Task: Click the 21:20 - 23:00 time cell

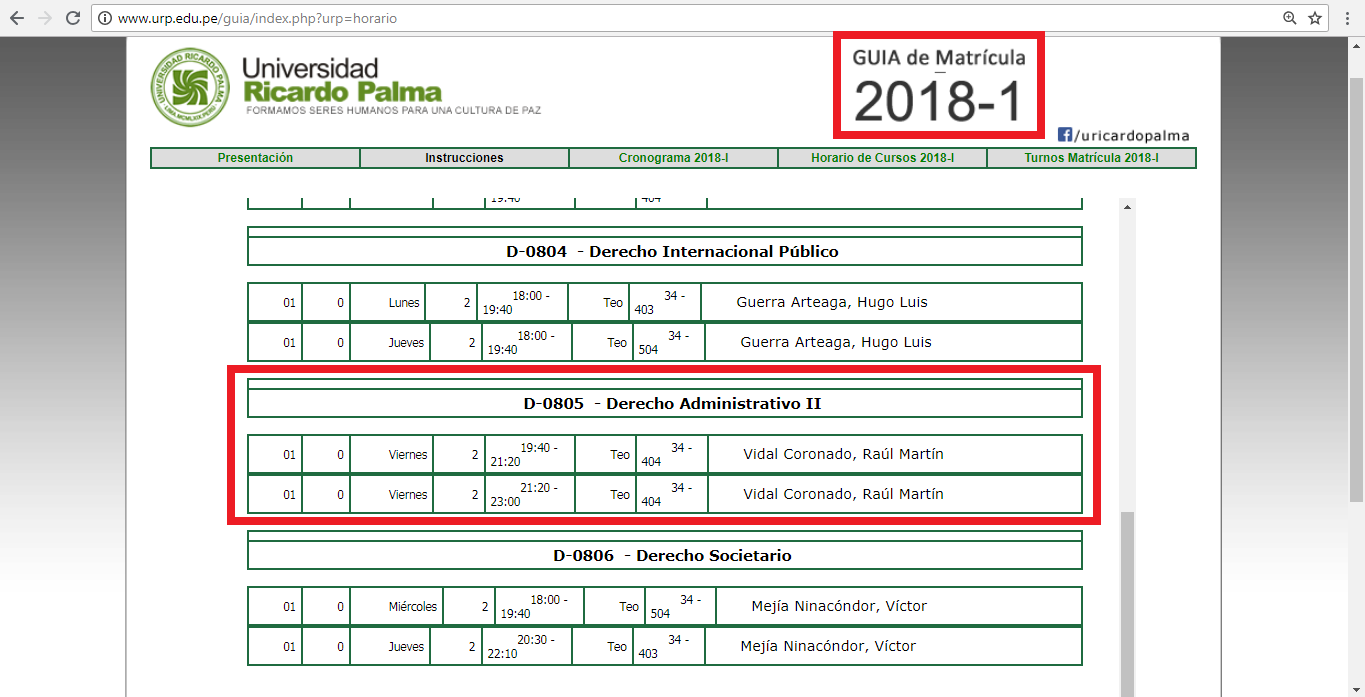Action: click(x=530, y=494)
